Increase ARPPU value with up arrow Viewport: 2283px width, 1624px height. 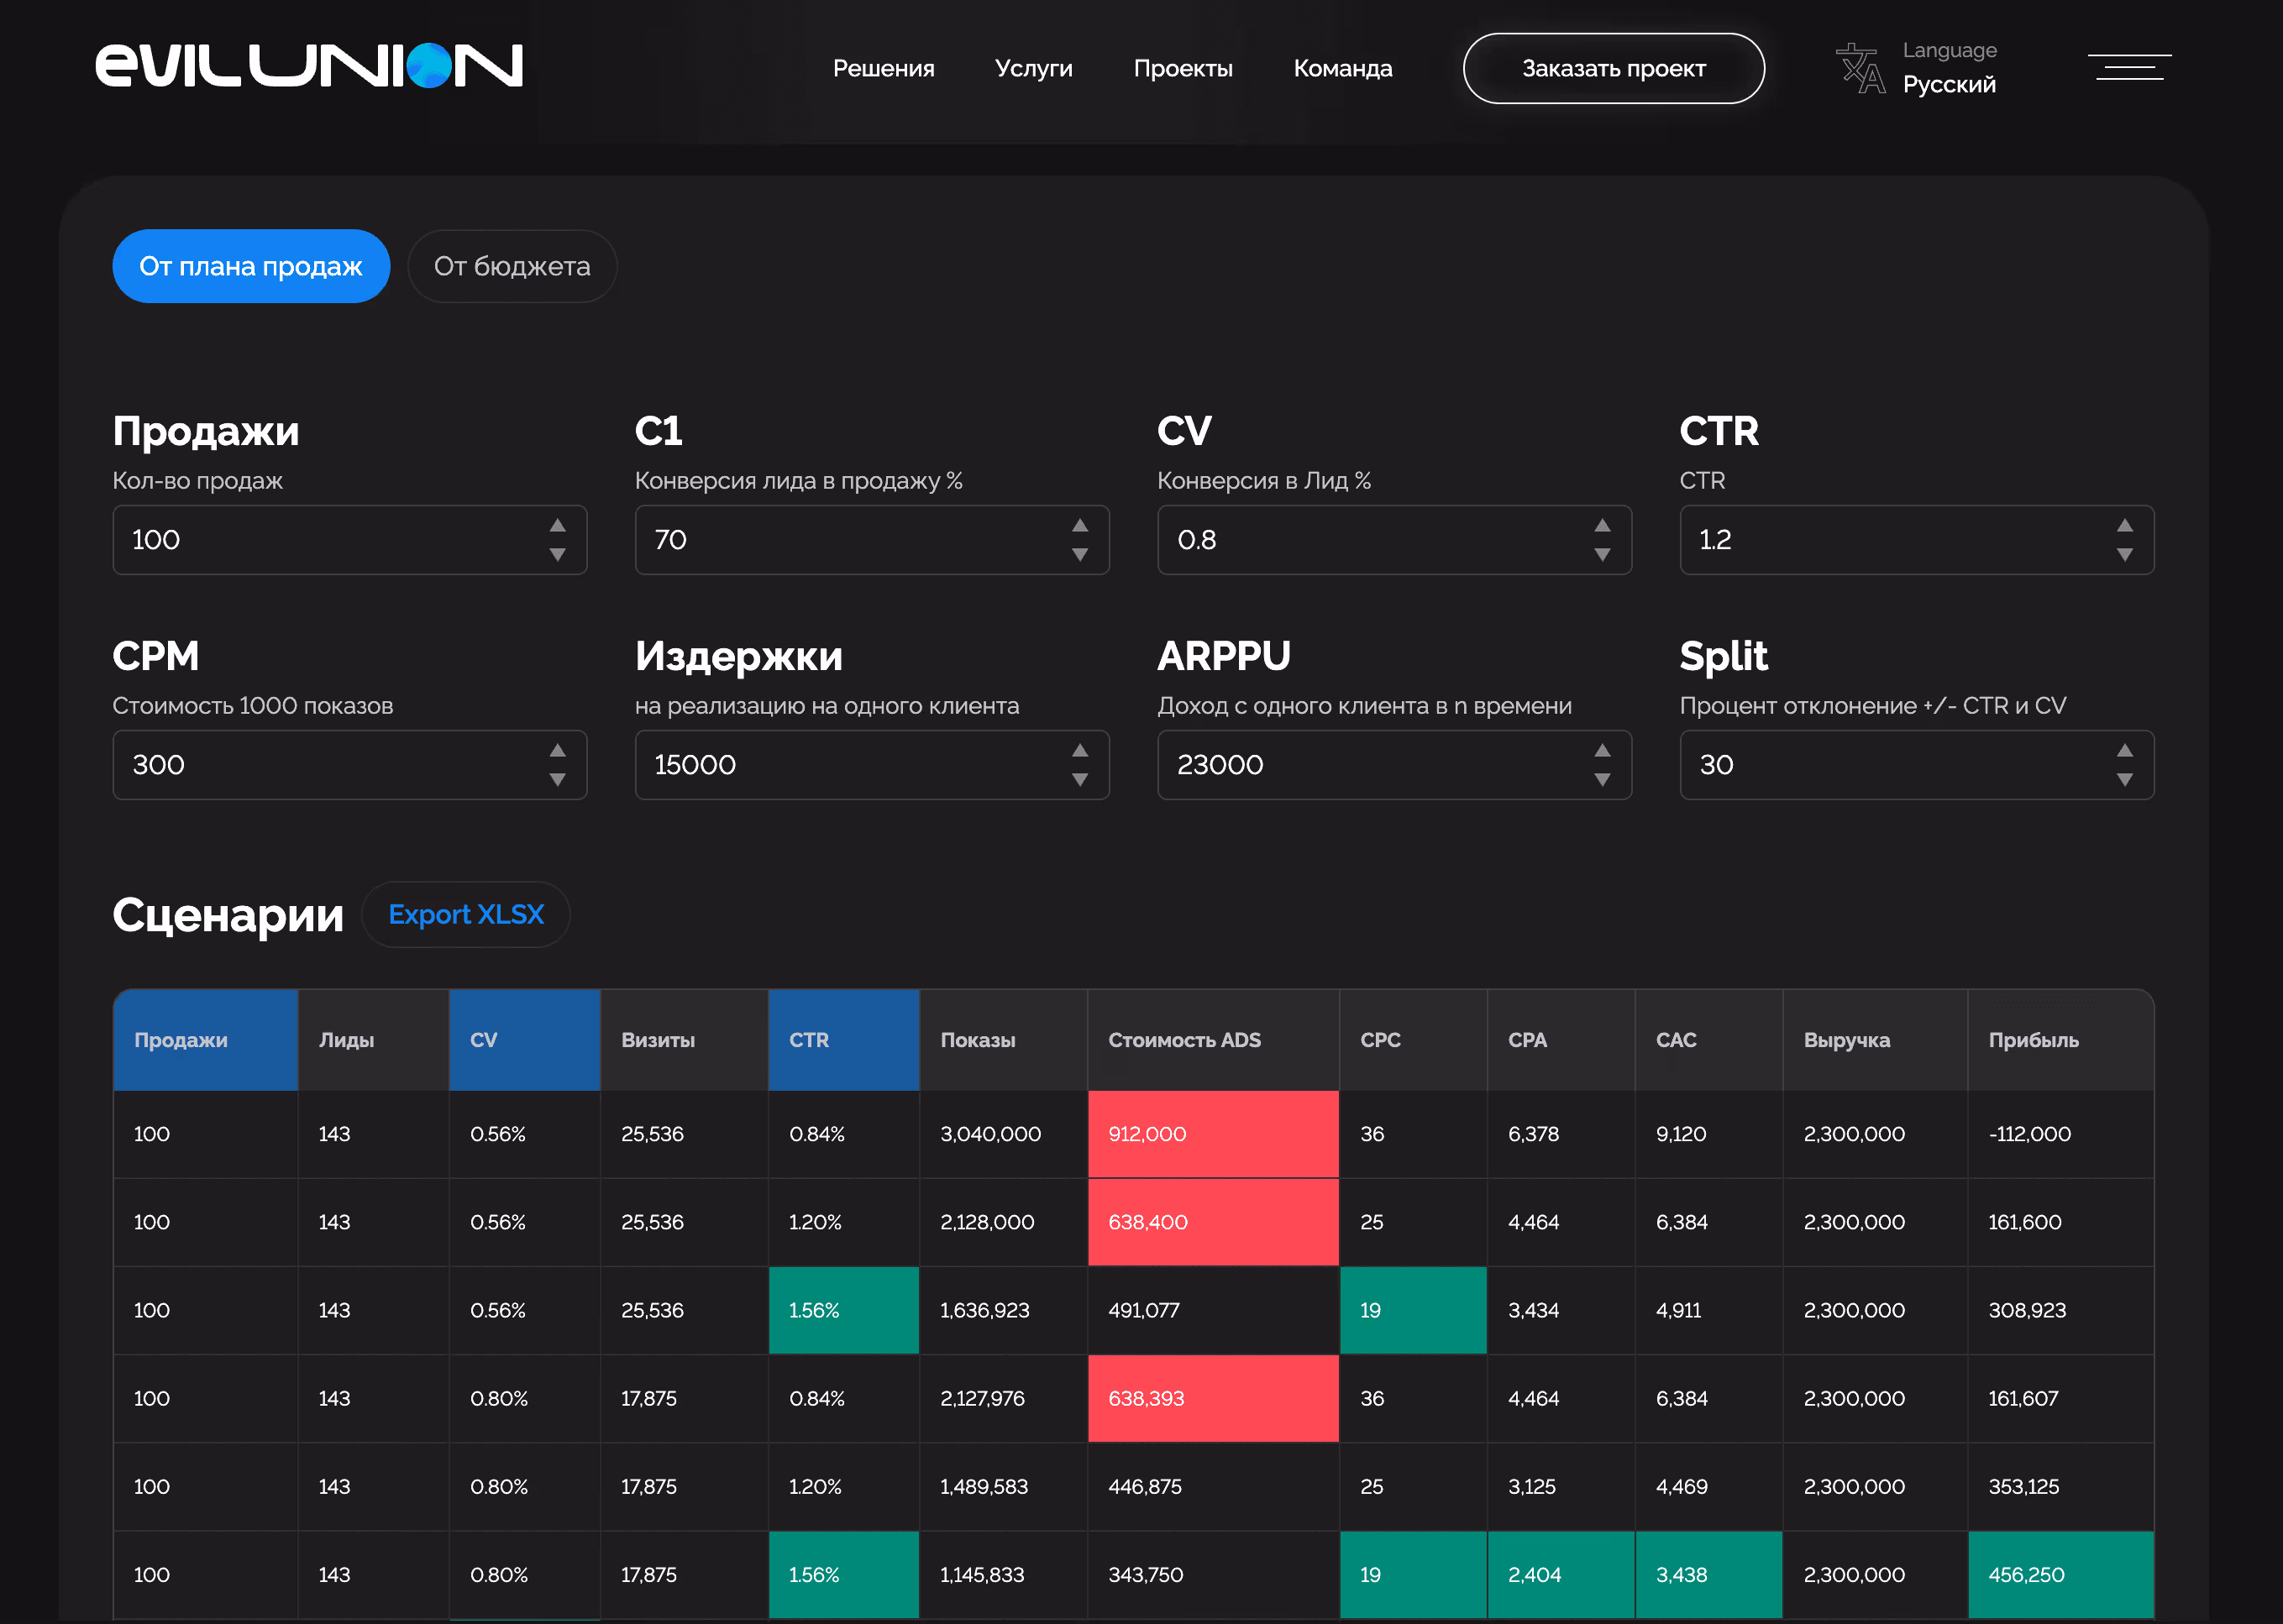pos(1602,751)
